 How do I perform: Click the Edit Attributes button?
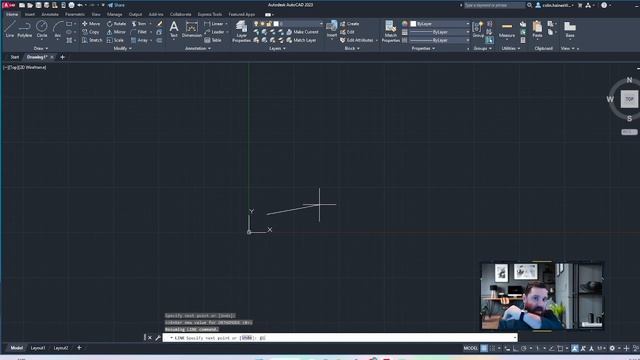click(356, 40)
